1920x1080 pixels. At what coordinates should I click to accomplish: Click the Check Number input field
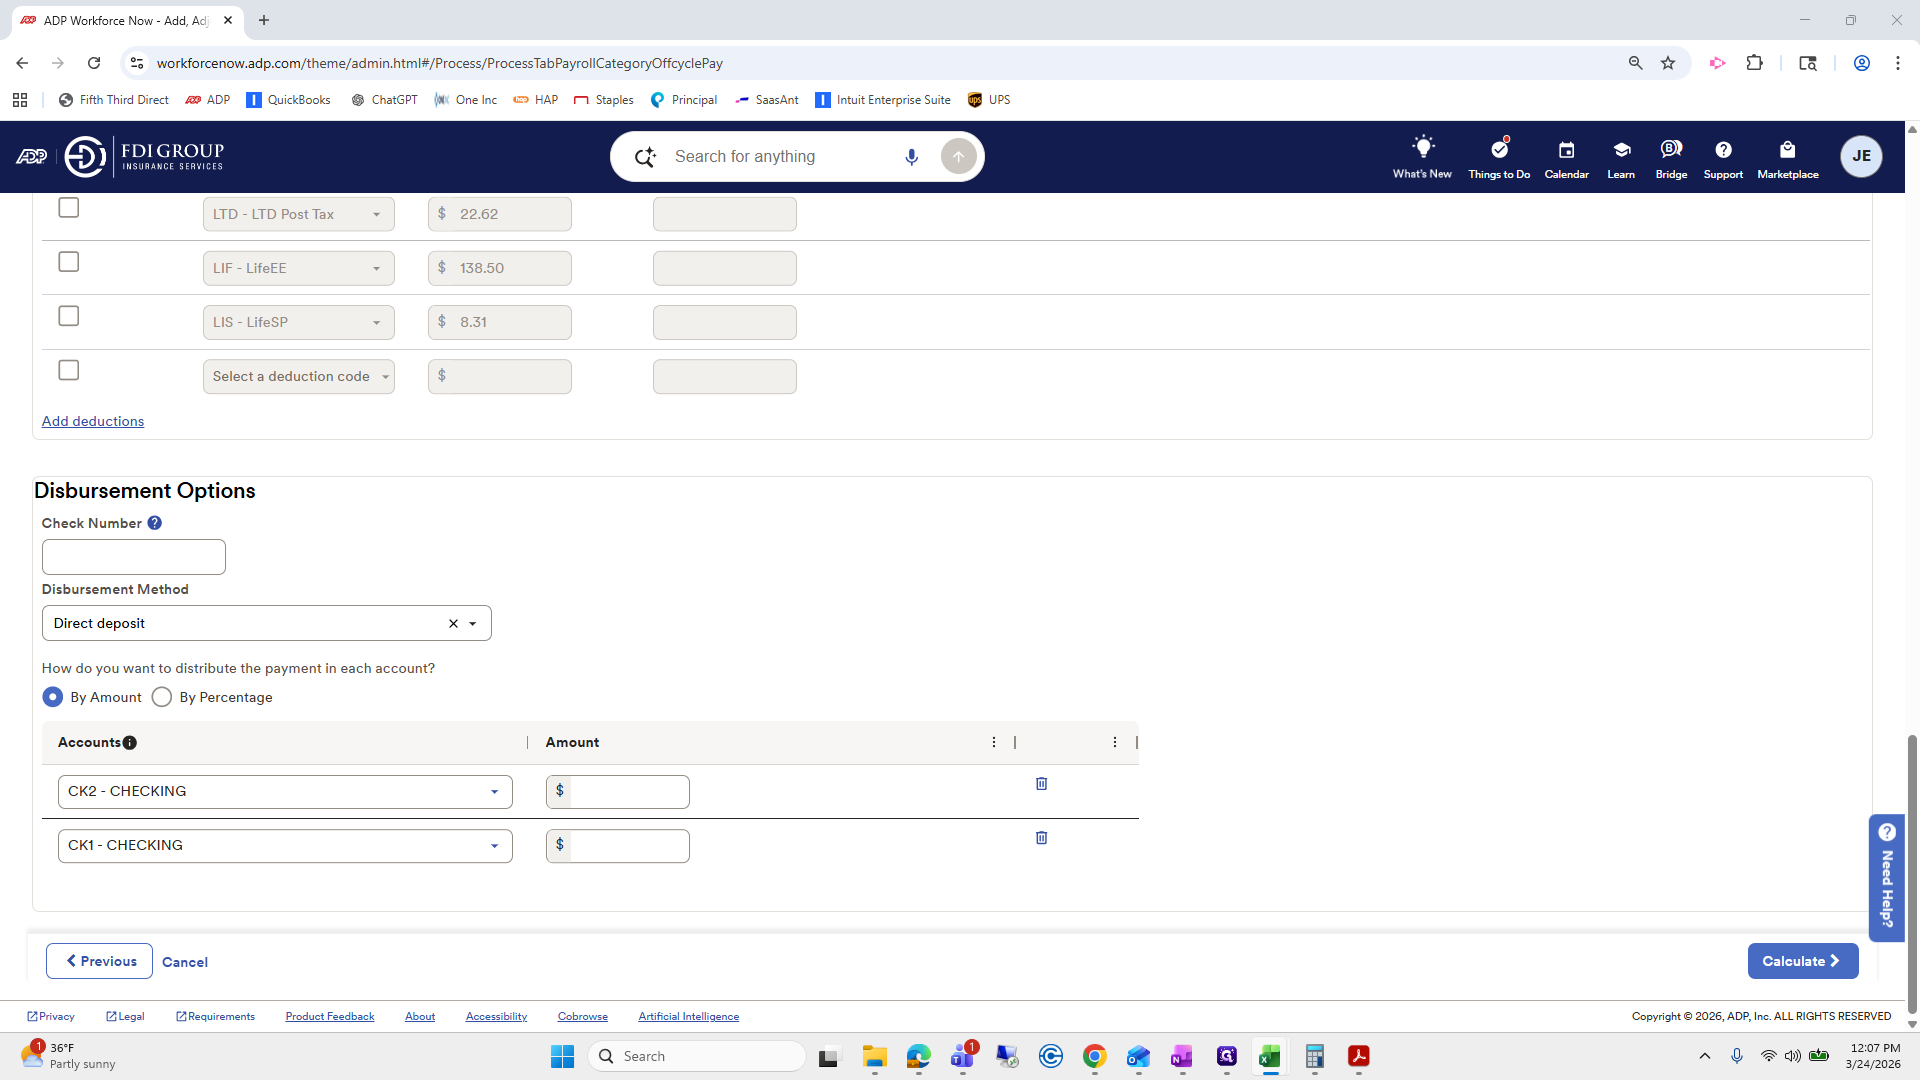[x=134, y=557]
